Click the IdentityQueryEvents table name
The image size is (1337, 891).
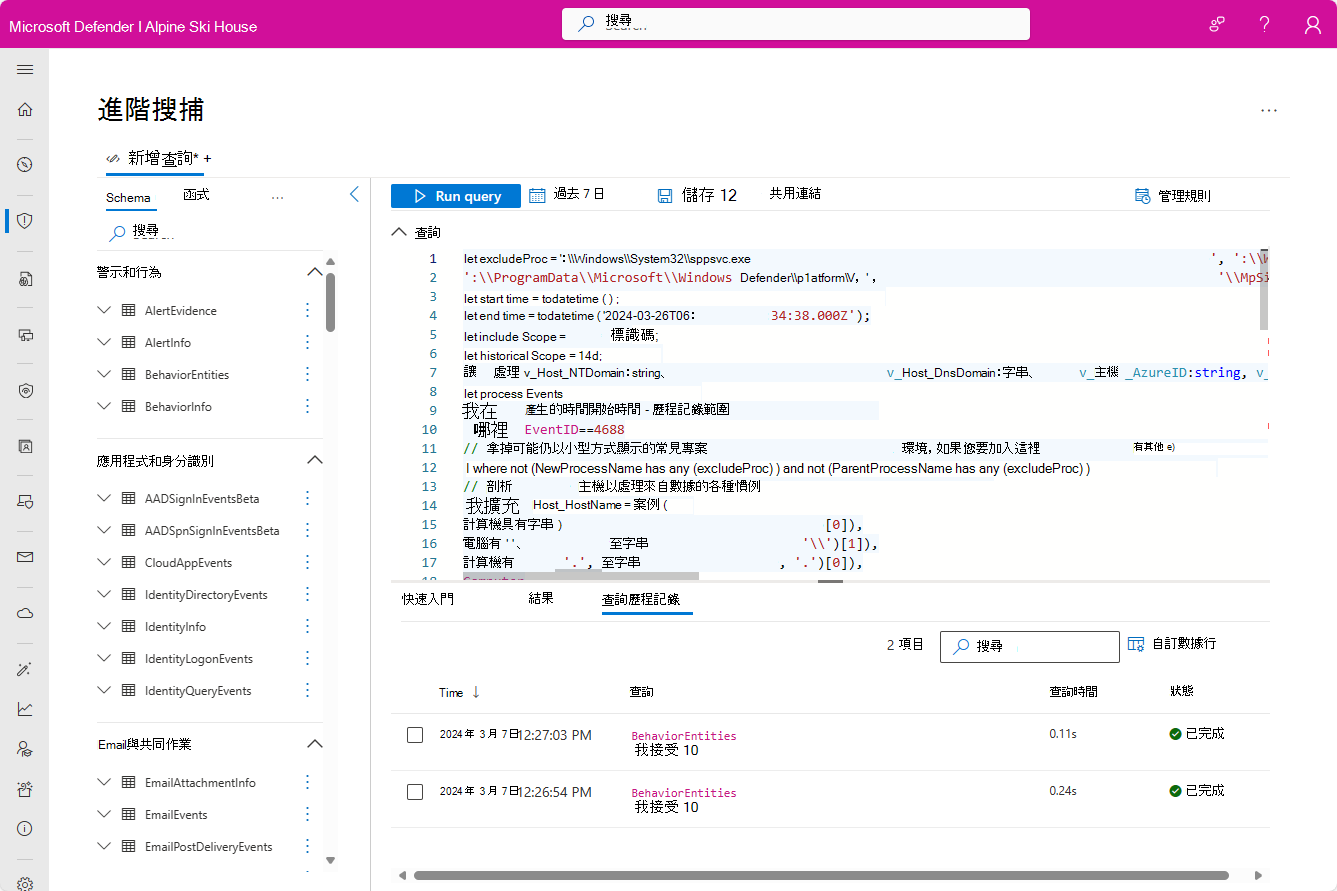tap(198, 691)
